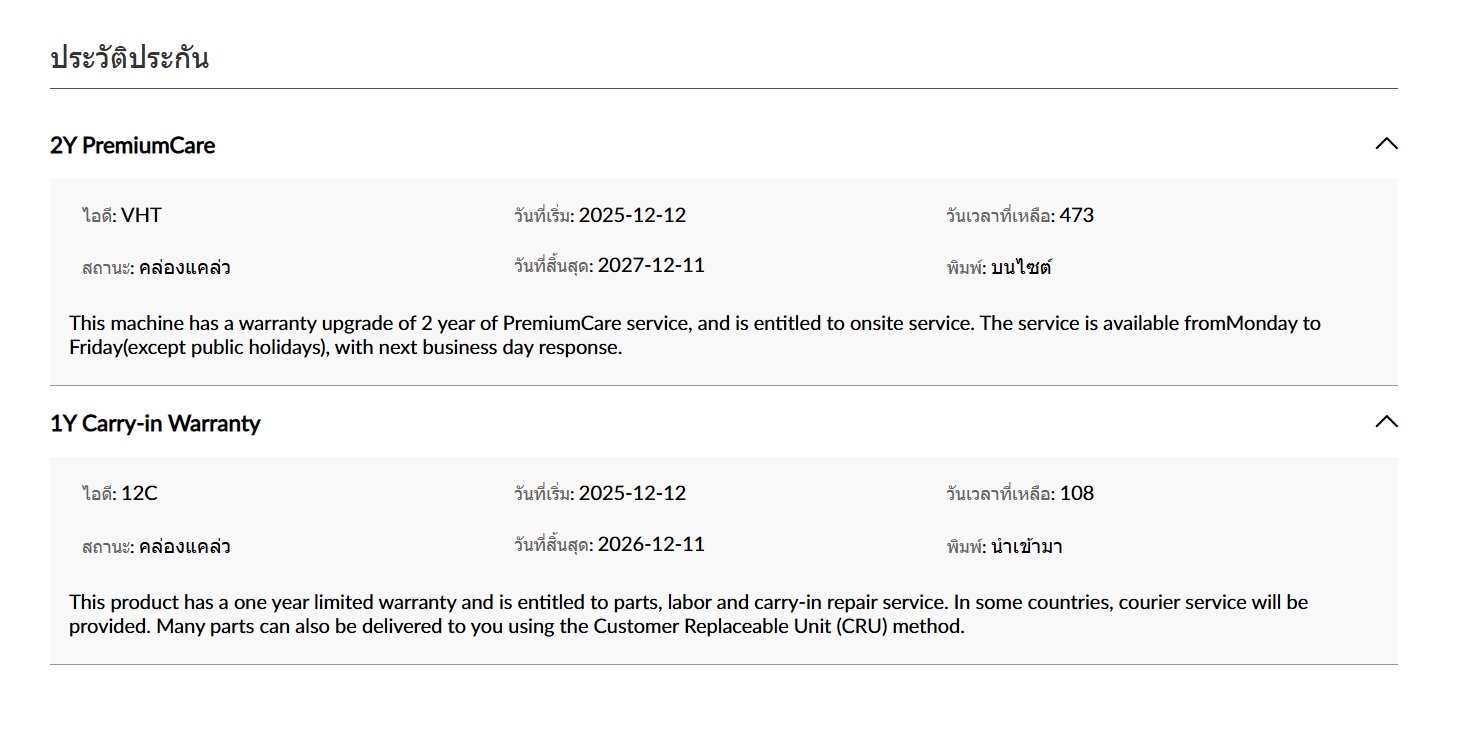Viewport: 1465px width, 755px height.
Task: Click the 2Y PremiumCare heading
Action: point(132,145)
